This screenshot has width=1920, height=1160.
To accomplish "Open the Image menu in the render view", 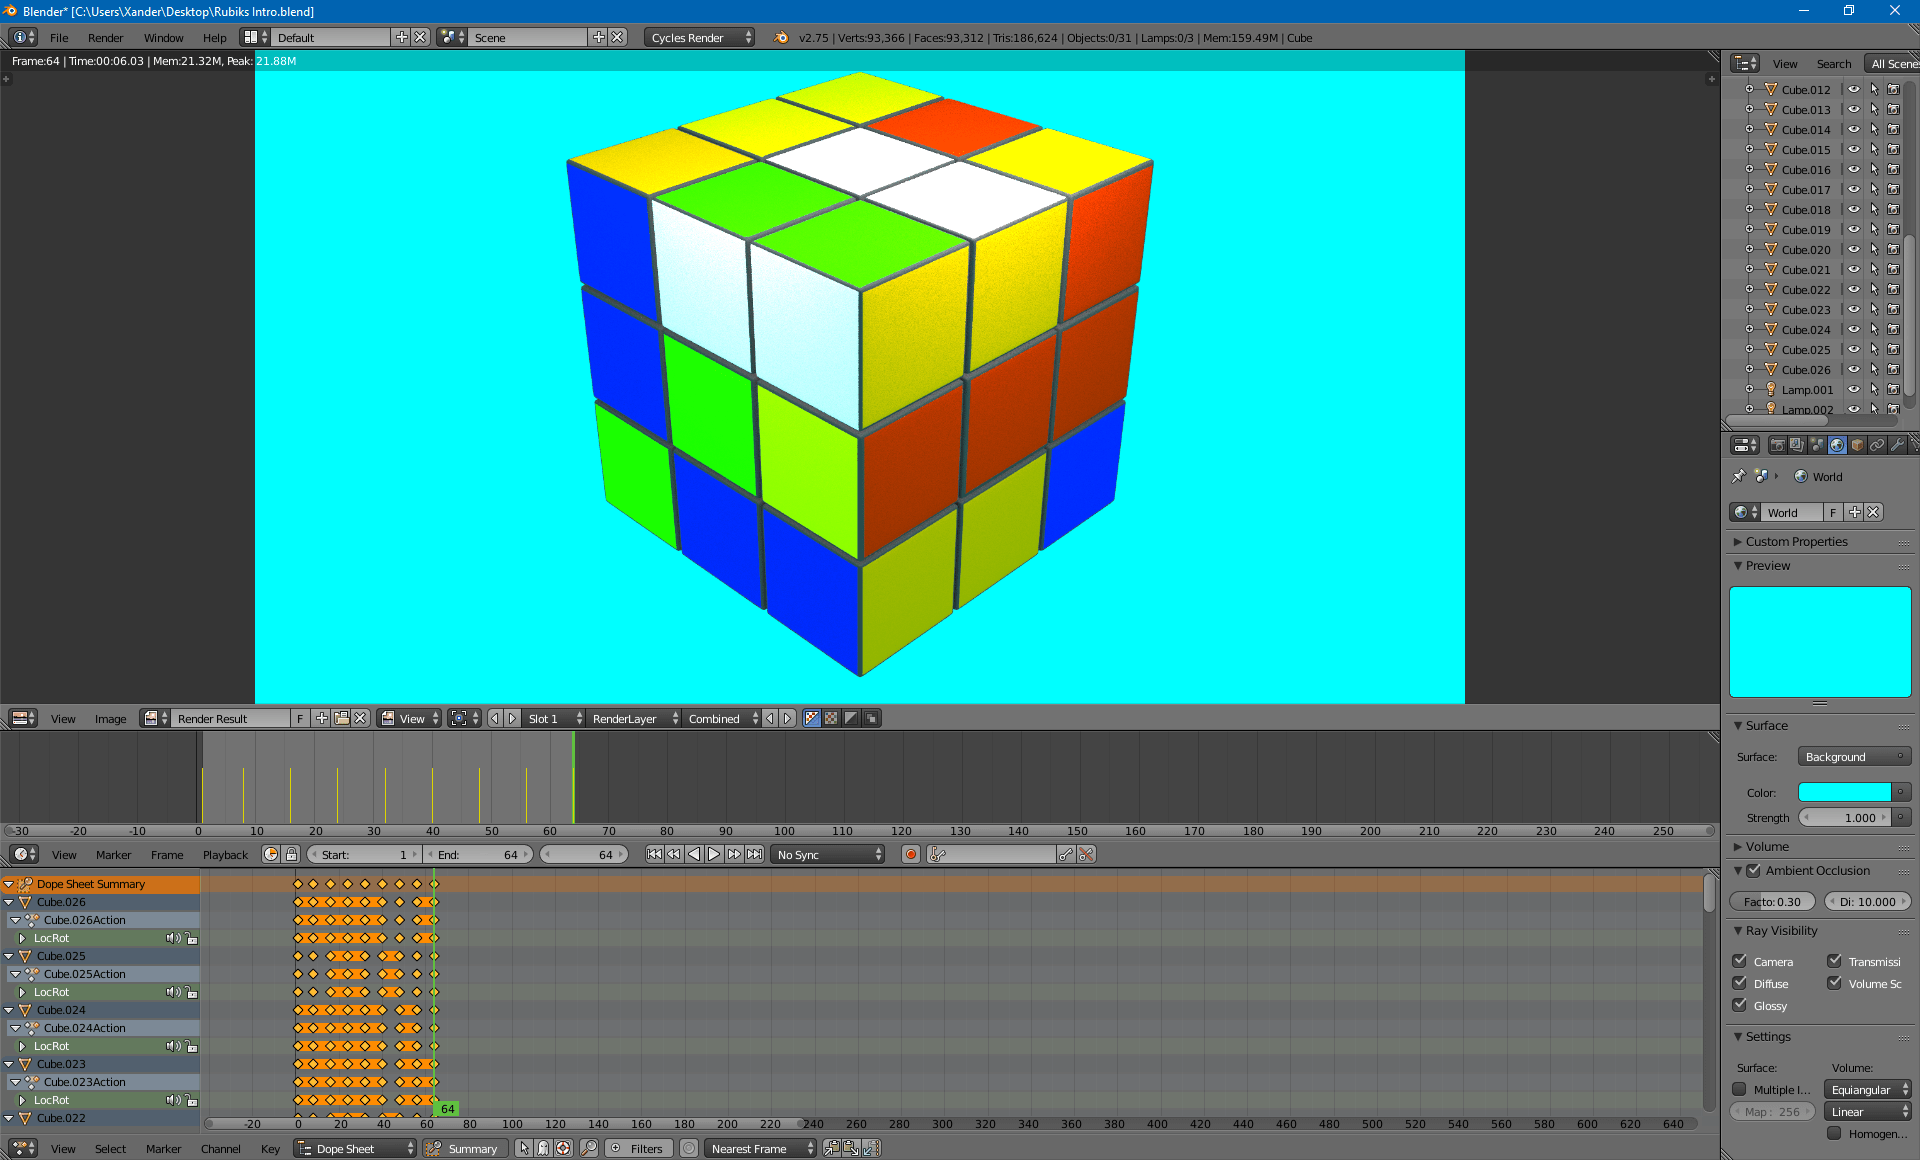I will 110,719.
